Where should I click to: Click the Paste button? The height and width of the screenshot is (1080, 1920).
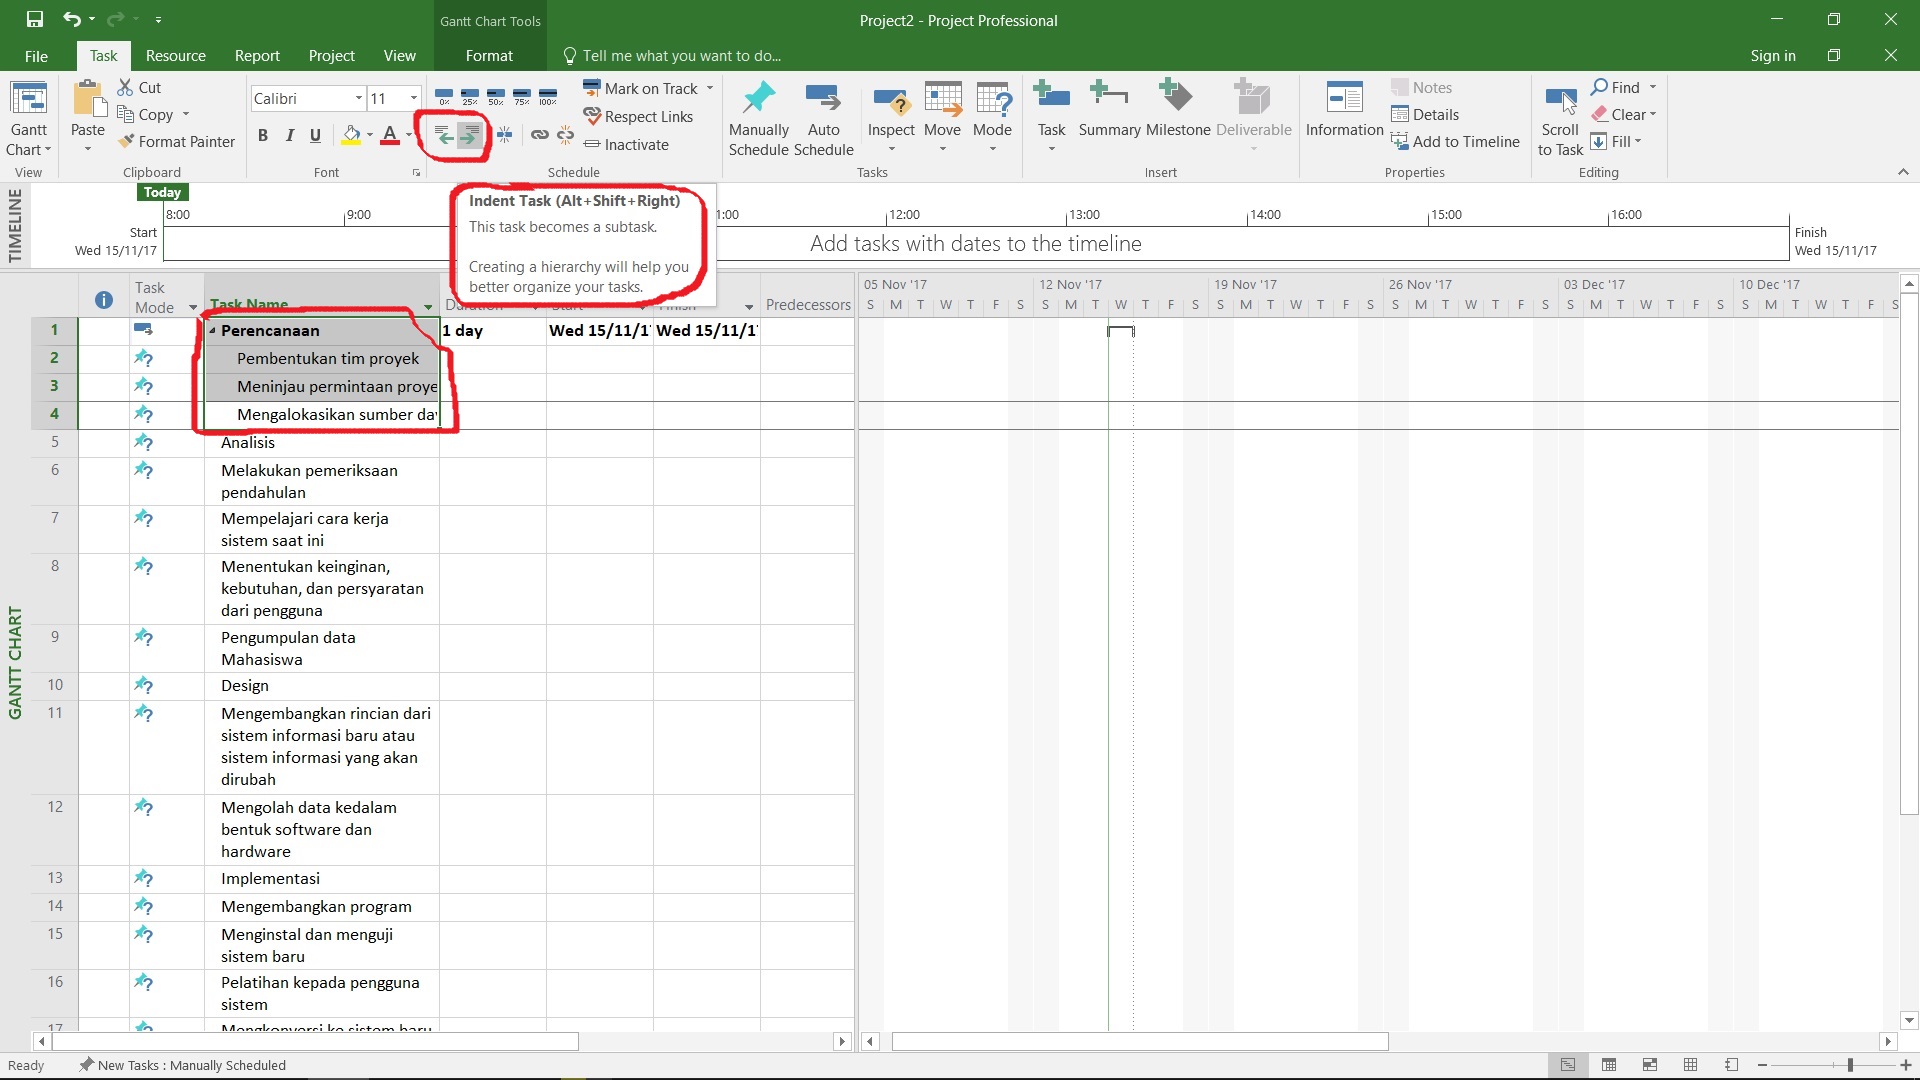click(88, 109)
